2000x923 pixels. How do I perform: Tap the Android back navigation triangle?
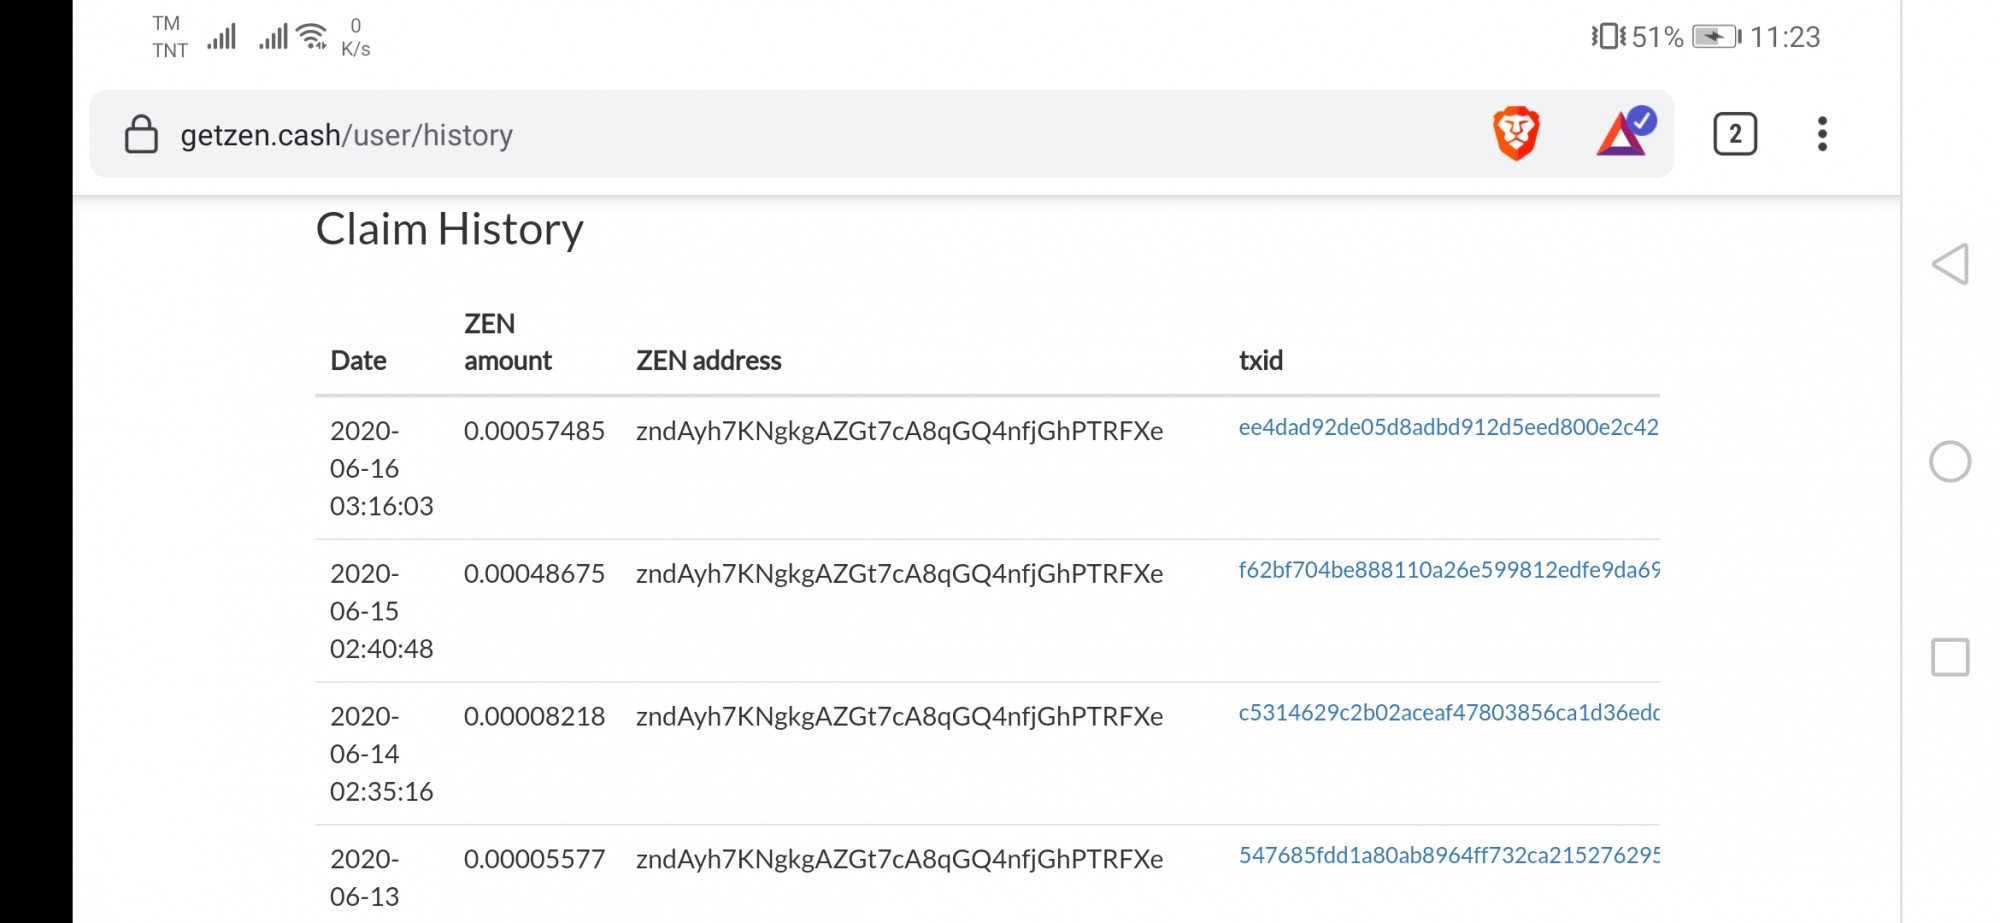(x=1950, y=265)
